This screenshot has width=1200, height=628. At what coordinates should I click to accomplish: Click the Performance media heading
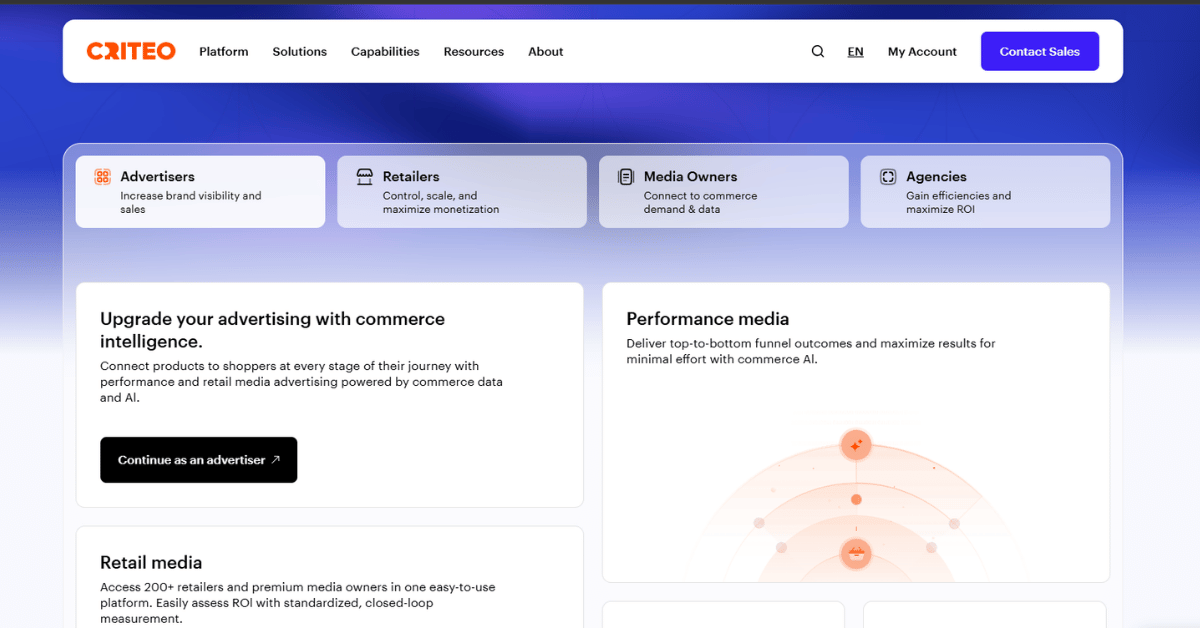pyautogui.click(x=708, y=319)
